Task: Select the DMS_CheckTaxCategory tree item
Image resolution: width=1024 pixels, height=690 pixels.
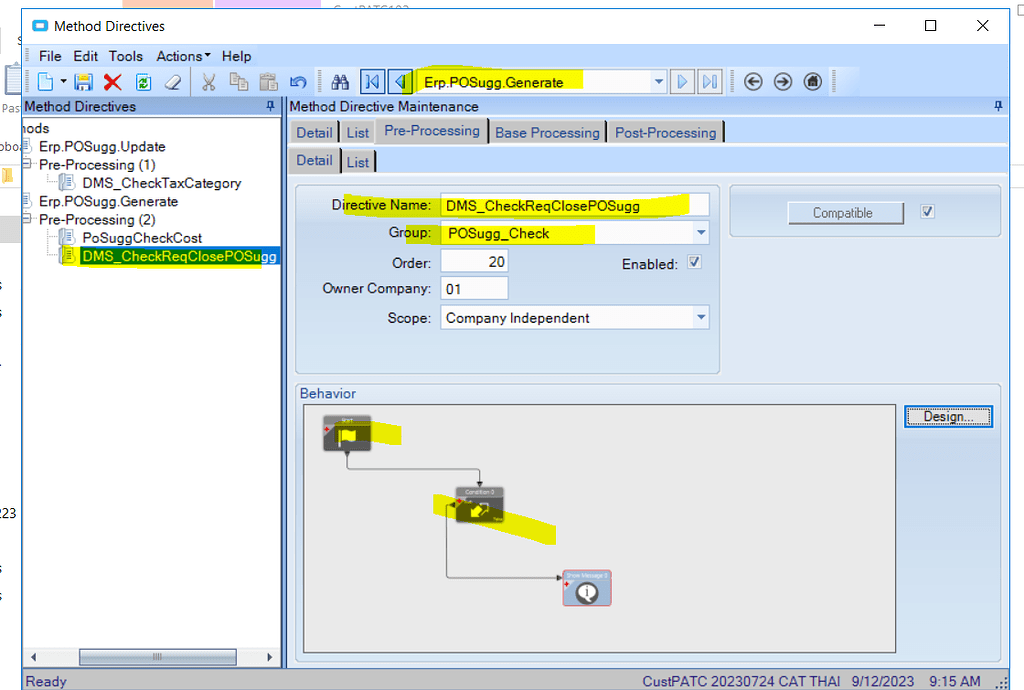Action: coord(159,183)
